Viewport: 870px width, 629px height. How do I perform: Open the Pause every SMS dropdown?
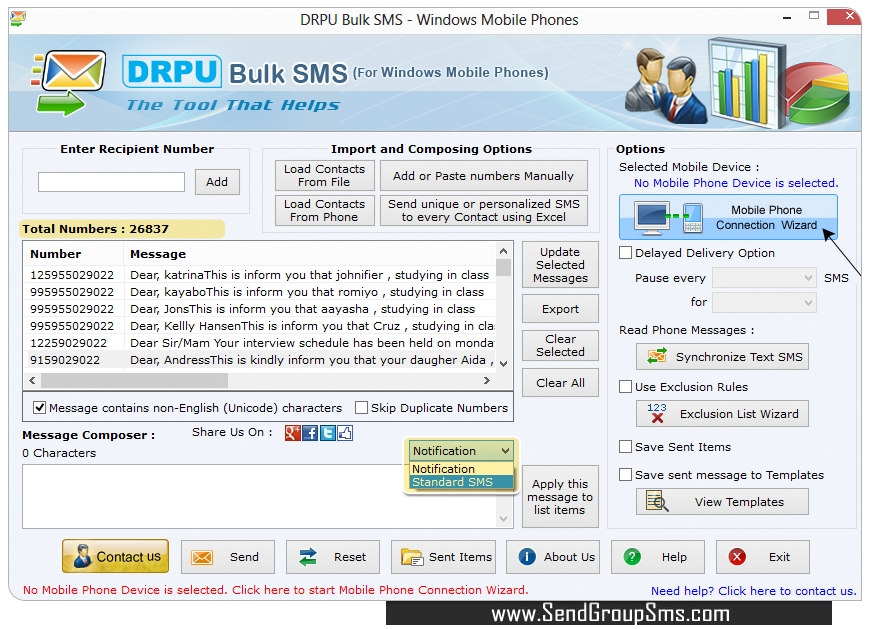764,278
